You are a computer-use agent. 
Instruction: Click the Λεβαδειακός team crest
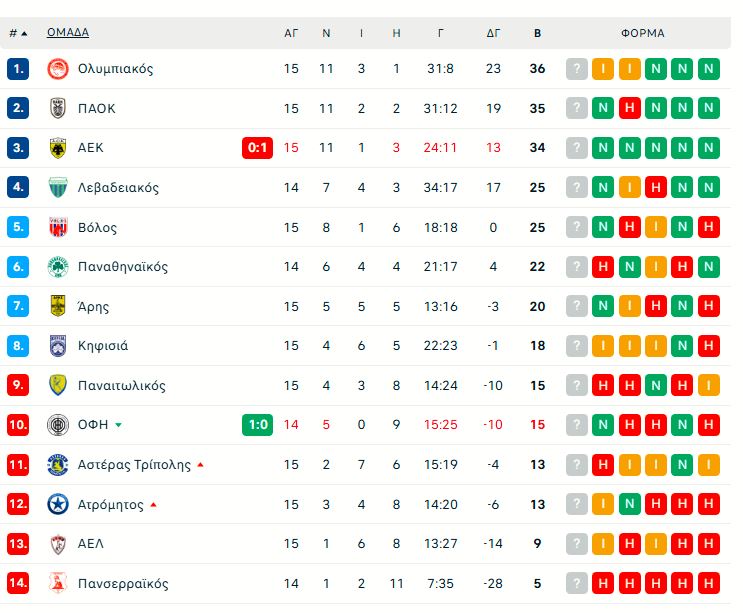click(x=57, y=187)
